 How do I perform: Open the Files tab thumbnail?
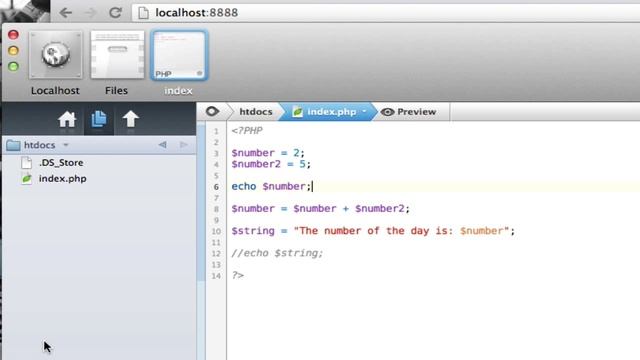117,55
